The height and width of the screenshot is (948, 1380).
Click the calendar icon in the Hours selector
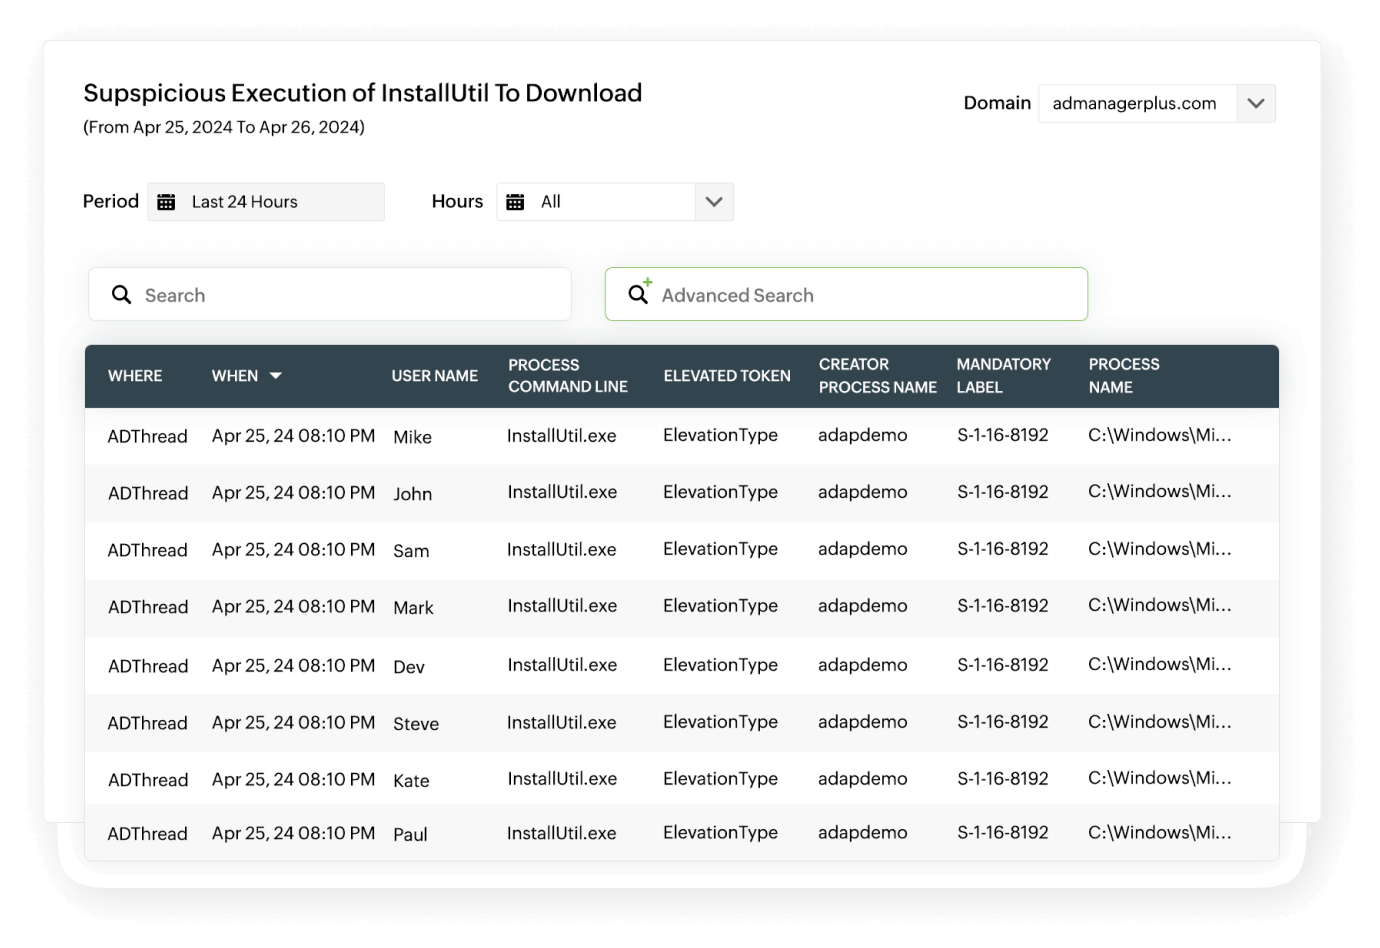[x=515, y=201]
